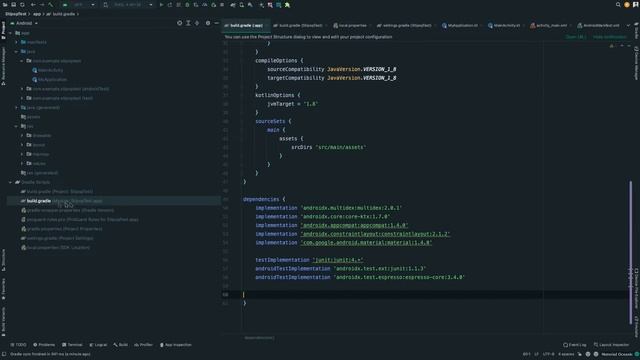The width and height of the screenshot is (640, 360).
Task: Open the Terminal tool window button
Action: tap(72, 345)
